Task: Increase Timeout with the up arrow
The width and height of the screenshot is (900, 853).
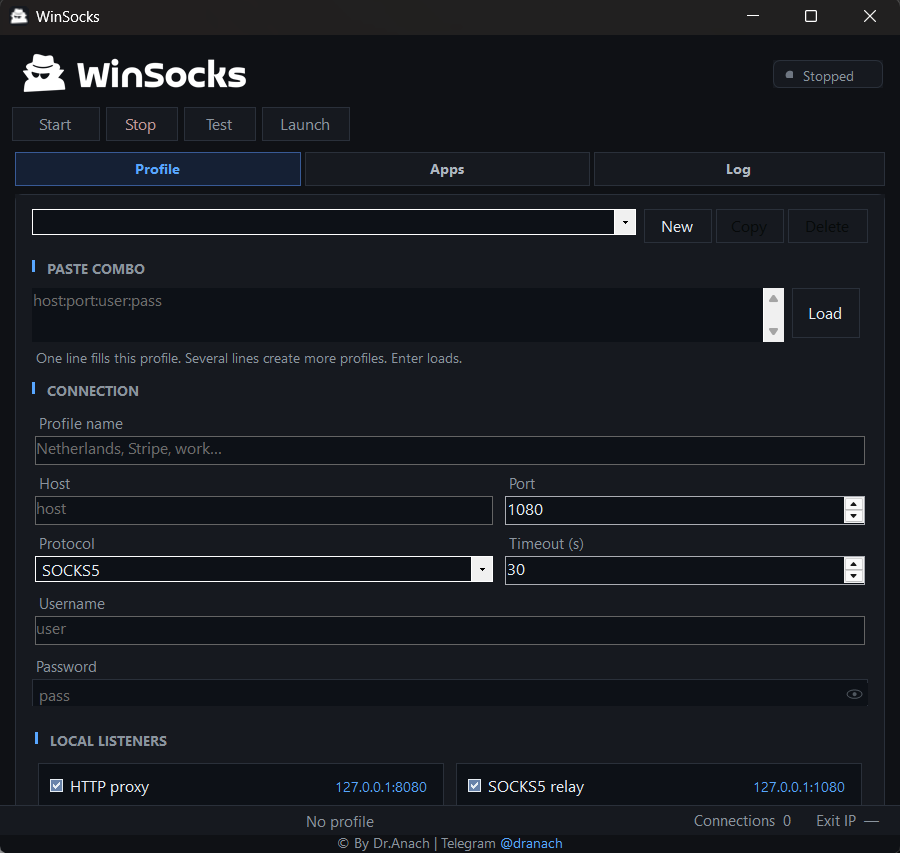Action: click(854, 564)
